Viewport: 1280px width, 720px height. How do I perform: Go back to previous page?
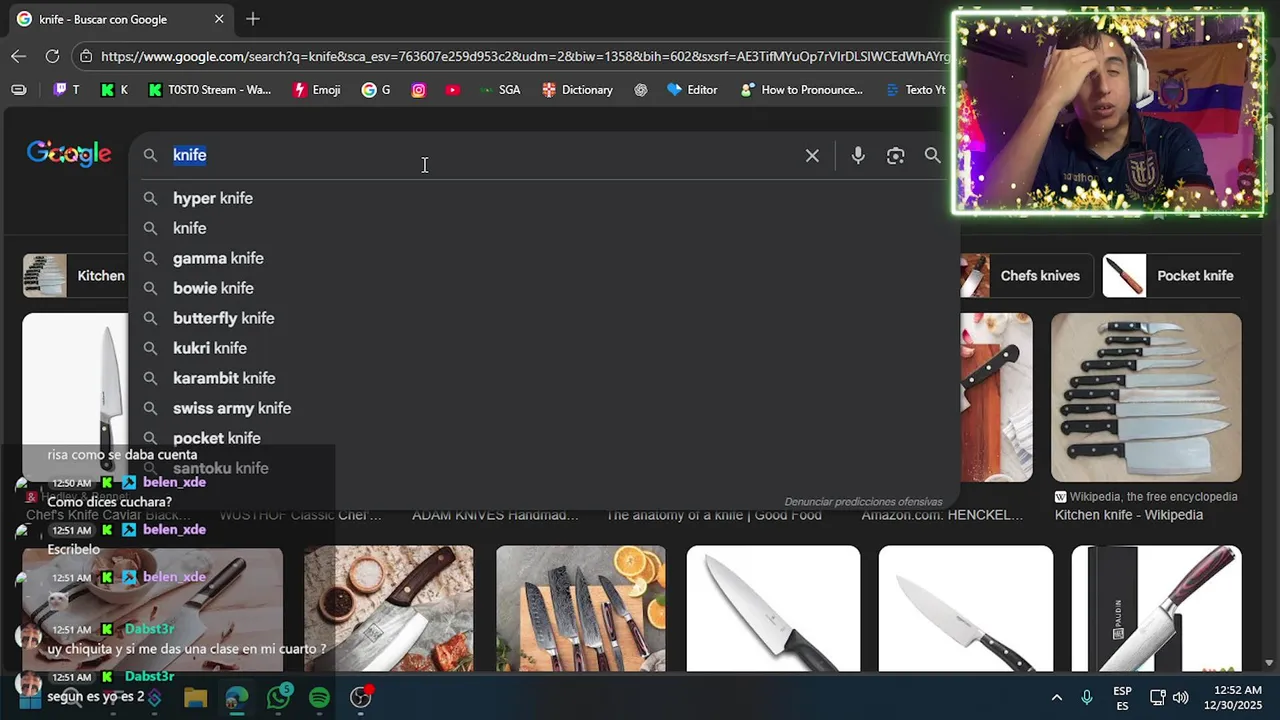pyautogui.click(x=19, y=56)
